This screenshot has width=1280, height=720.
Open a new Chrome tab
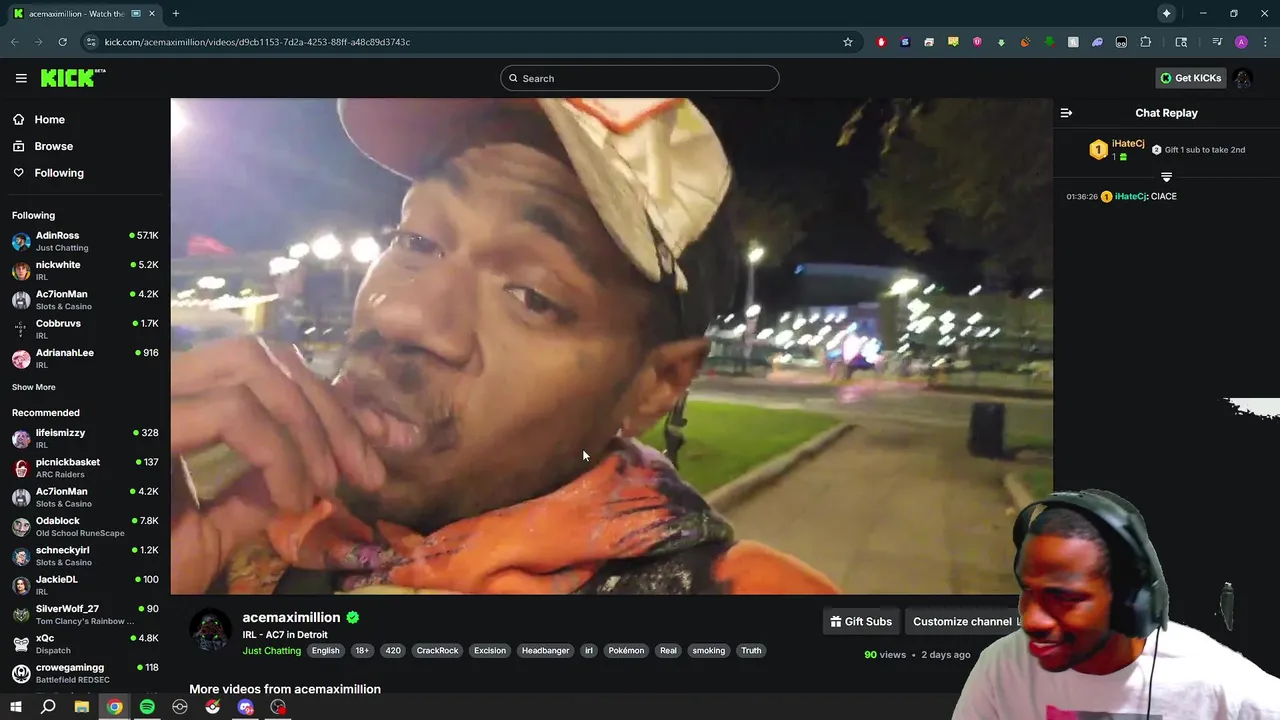pos(176,14)
